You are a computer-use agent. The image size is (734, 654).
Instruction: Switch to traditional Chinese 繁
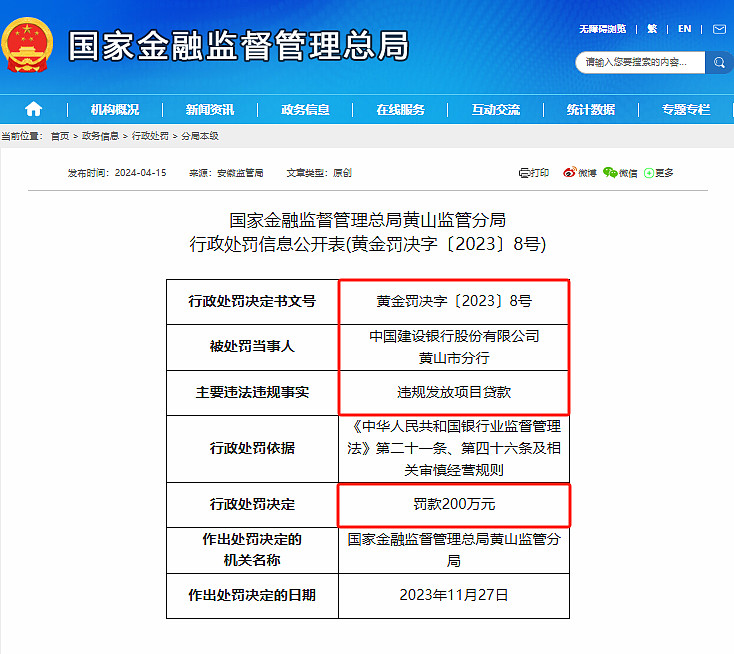tap(652, 29)
